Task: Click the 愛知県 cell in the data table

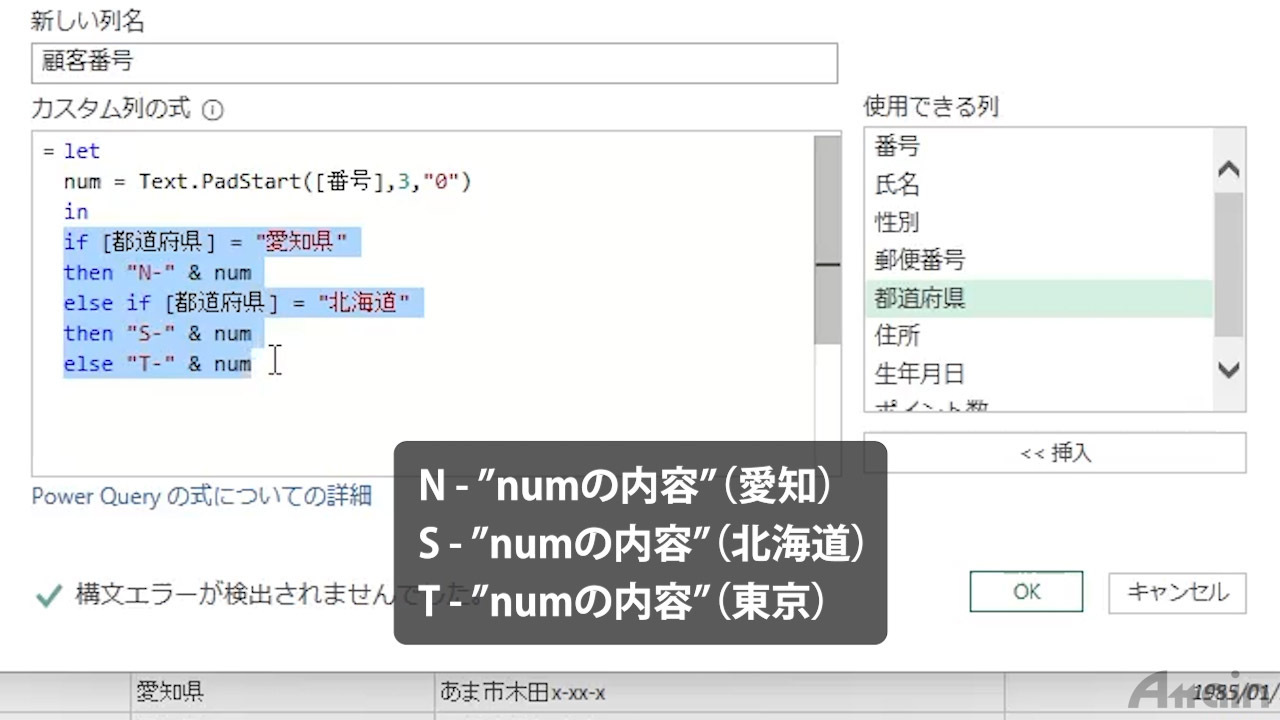Action: [x=170, y=691]
